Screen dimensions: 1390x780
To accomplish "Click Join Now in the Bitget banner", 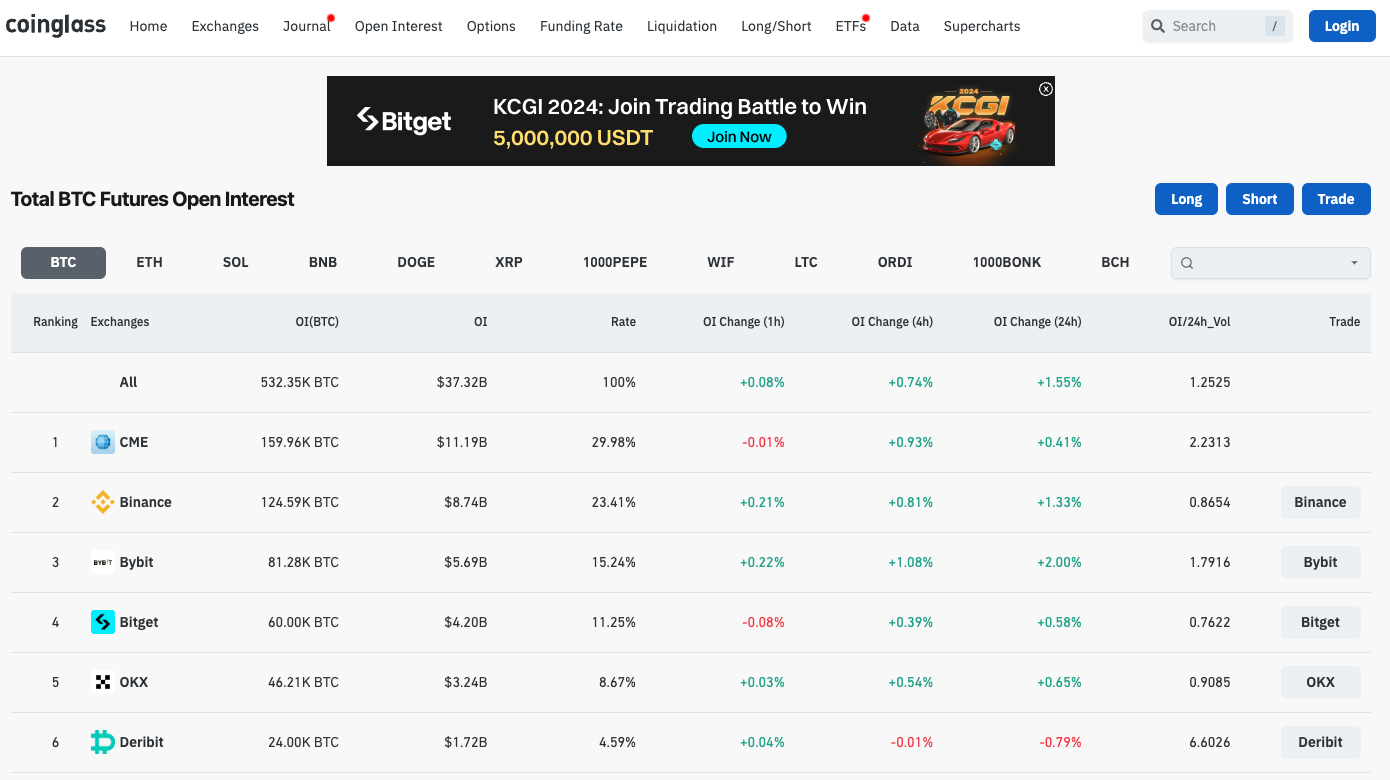I will point(739,137).
